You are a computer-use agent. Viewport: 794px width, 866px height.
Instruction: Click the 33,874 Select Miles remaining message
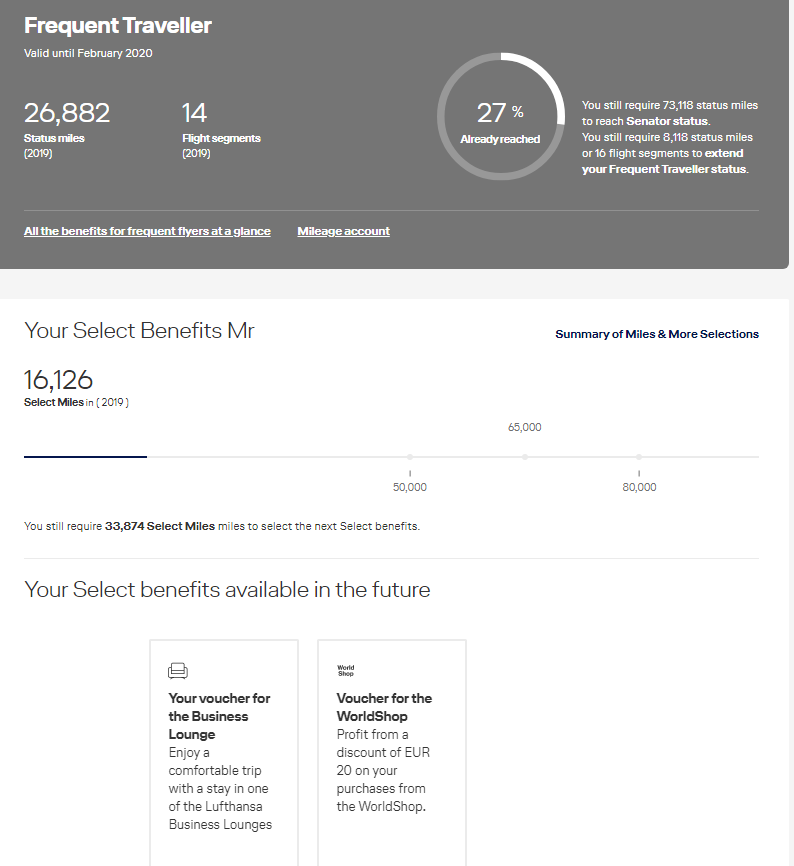click(x=222, y=526)
